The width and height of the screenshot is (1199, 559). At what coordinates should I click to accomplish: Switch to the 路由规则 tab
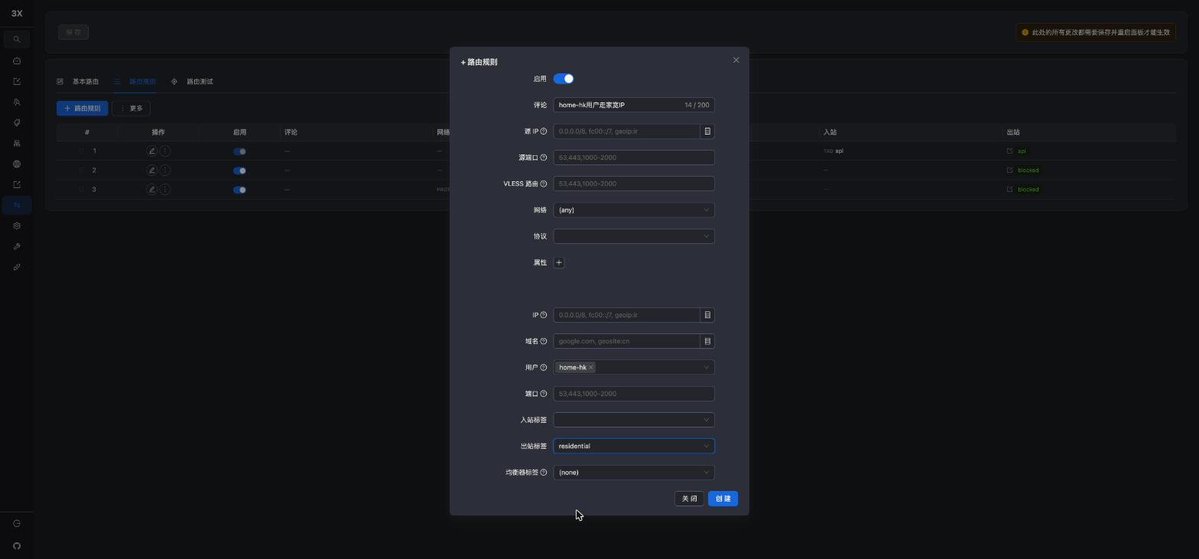pyautogui.click(x=135, y=81)
